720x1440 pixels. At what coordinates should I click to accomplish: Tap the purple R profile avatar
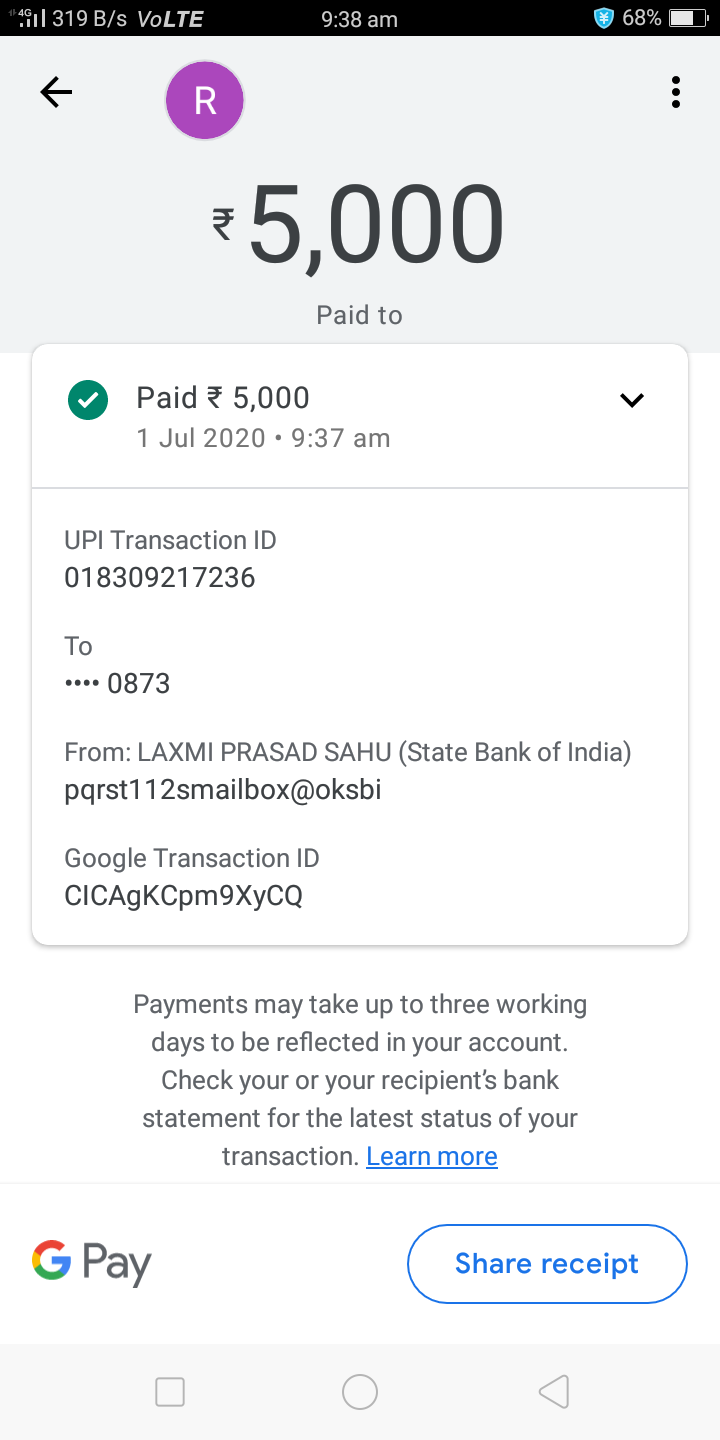[x=205, y=100]
